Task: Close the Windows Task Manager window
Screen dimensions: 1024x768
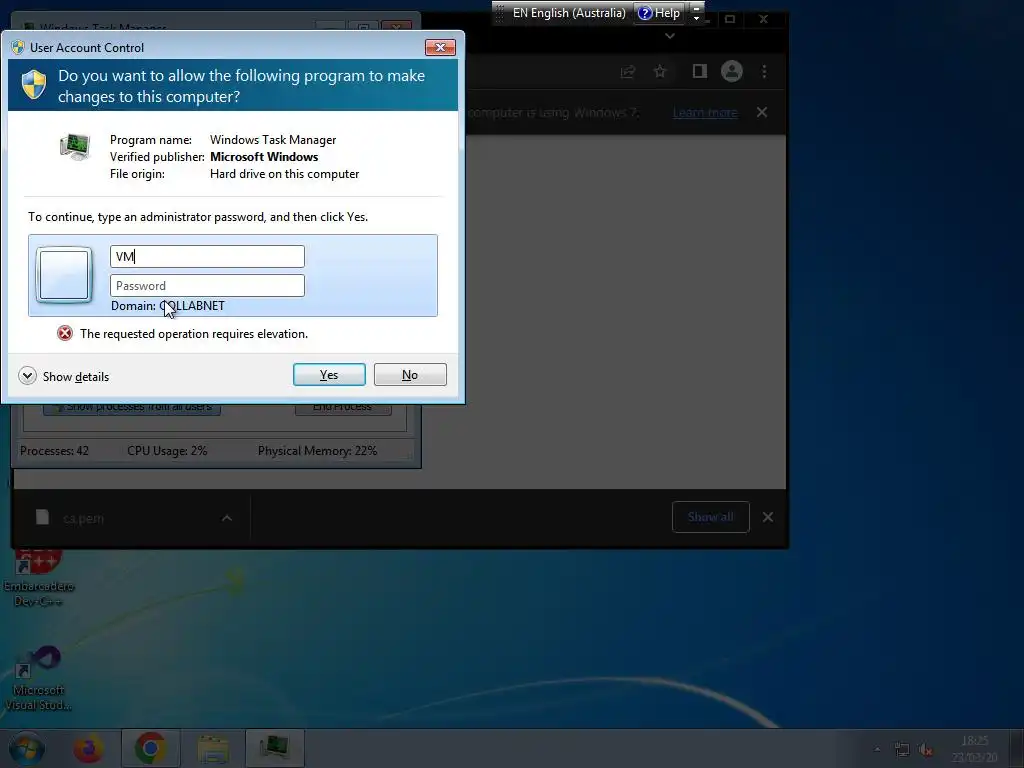Action: [396, 27]
